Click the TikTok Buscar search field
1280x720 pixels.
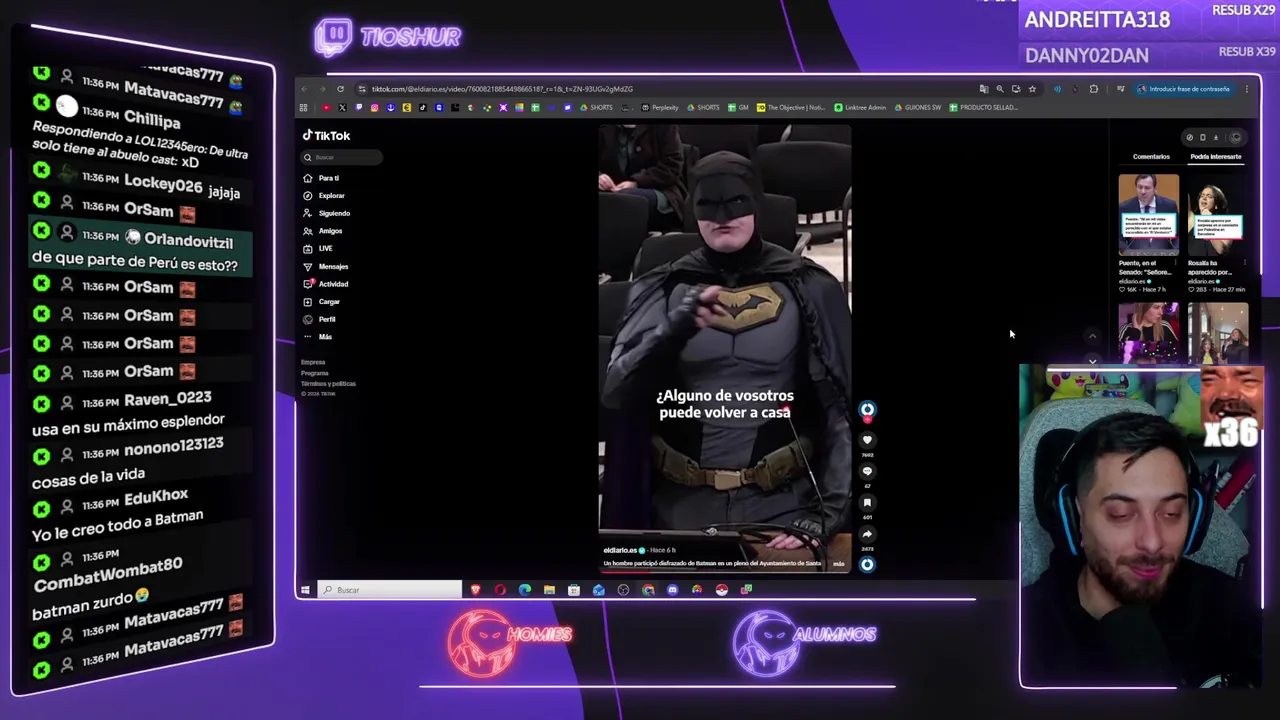point(342,157)
